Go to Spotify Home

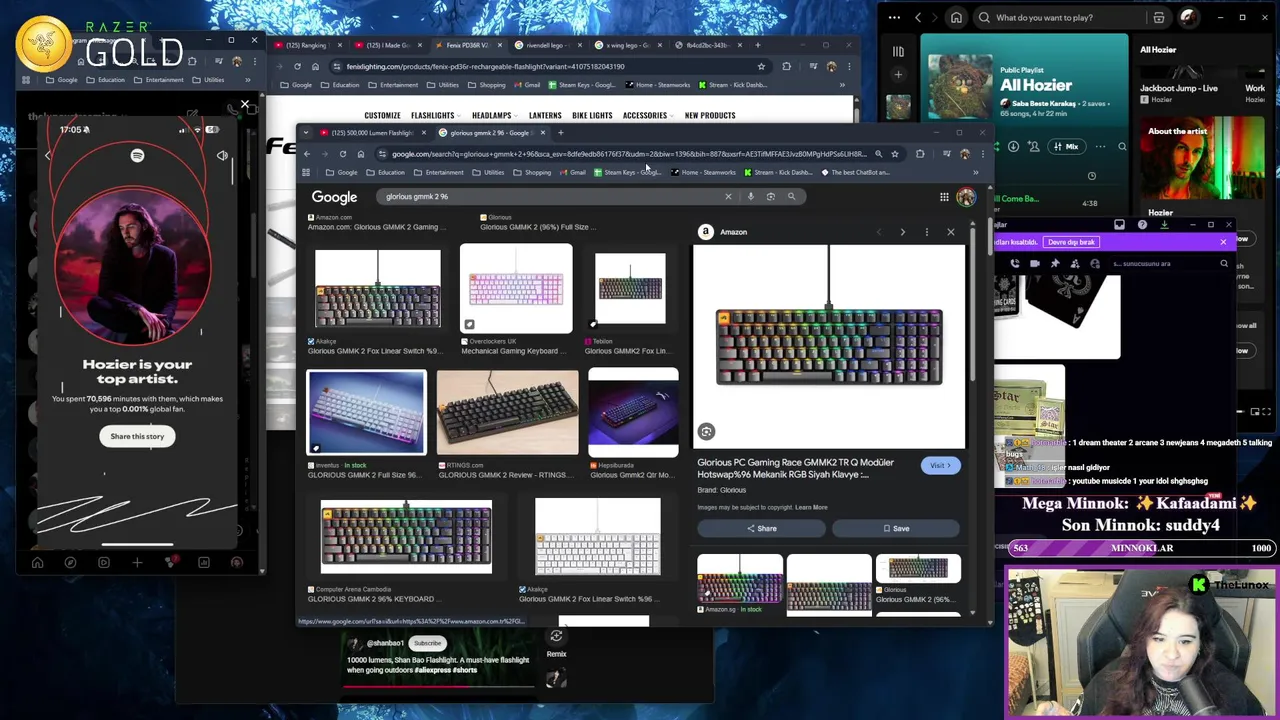[x=956, y=17]
